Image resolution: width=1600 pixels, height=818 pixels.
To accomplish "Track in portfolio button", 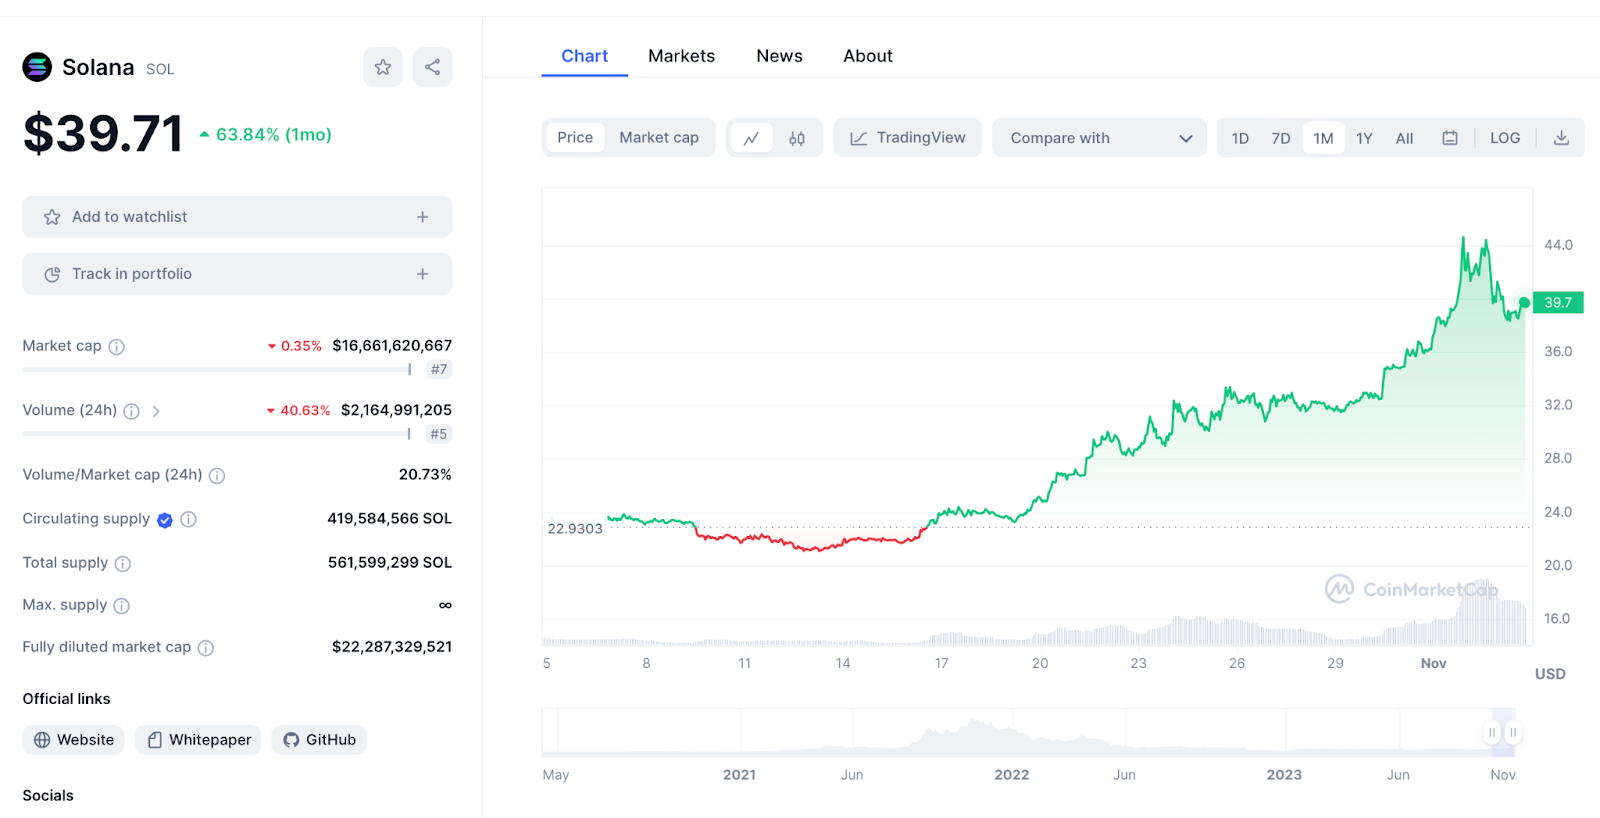I will [x=237, y=274].
